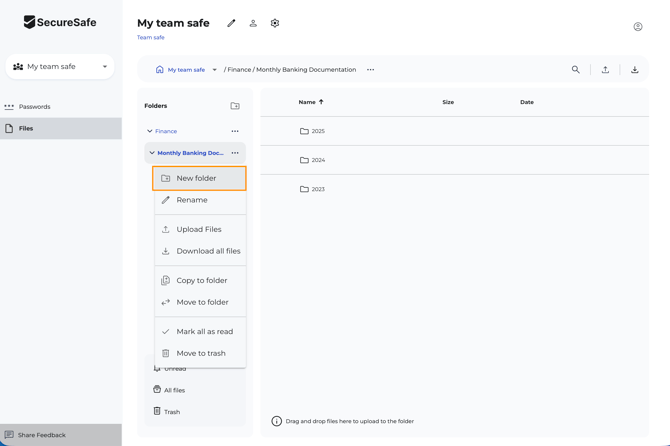
Task: Sort files by Name column header
Action: 307,102
